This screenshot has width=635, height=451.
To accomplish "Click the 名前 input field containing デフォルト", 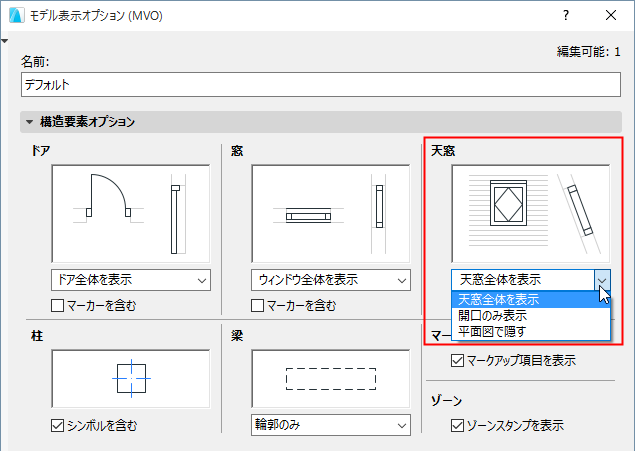I will pos(321,85).
